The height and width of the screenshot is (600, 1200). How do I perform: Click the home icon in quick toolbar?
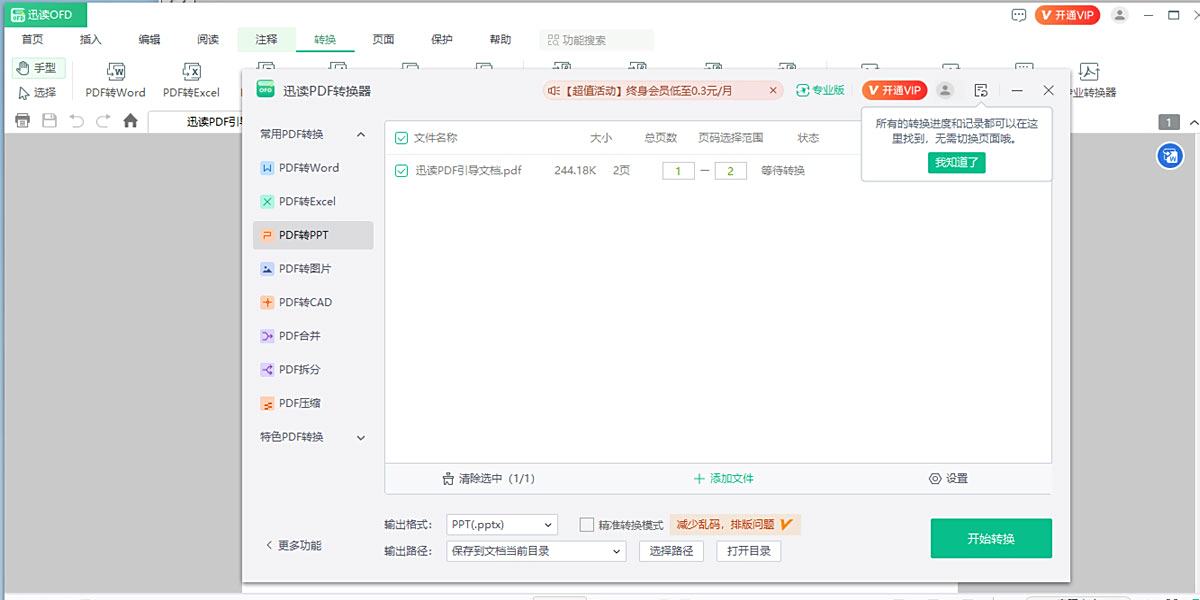click(130, 121)
